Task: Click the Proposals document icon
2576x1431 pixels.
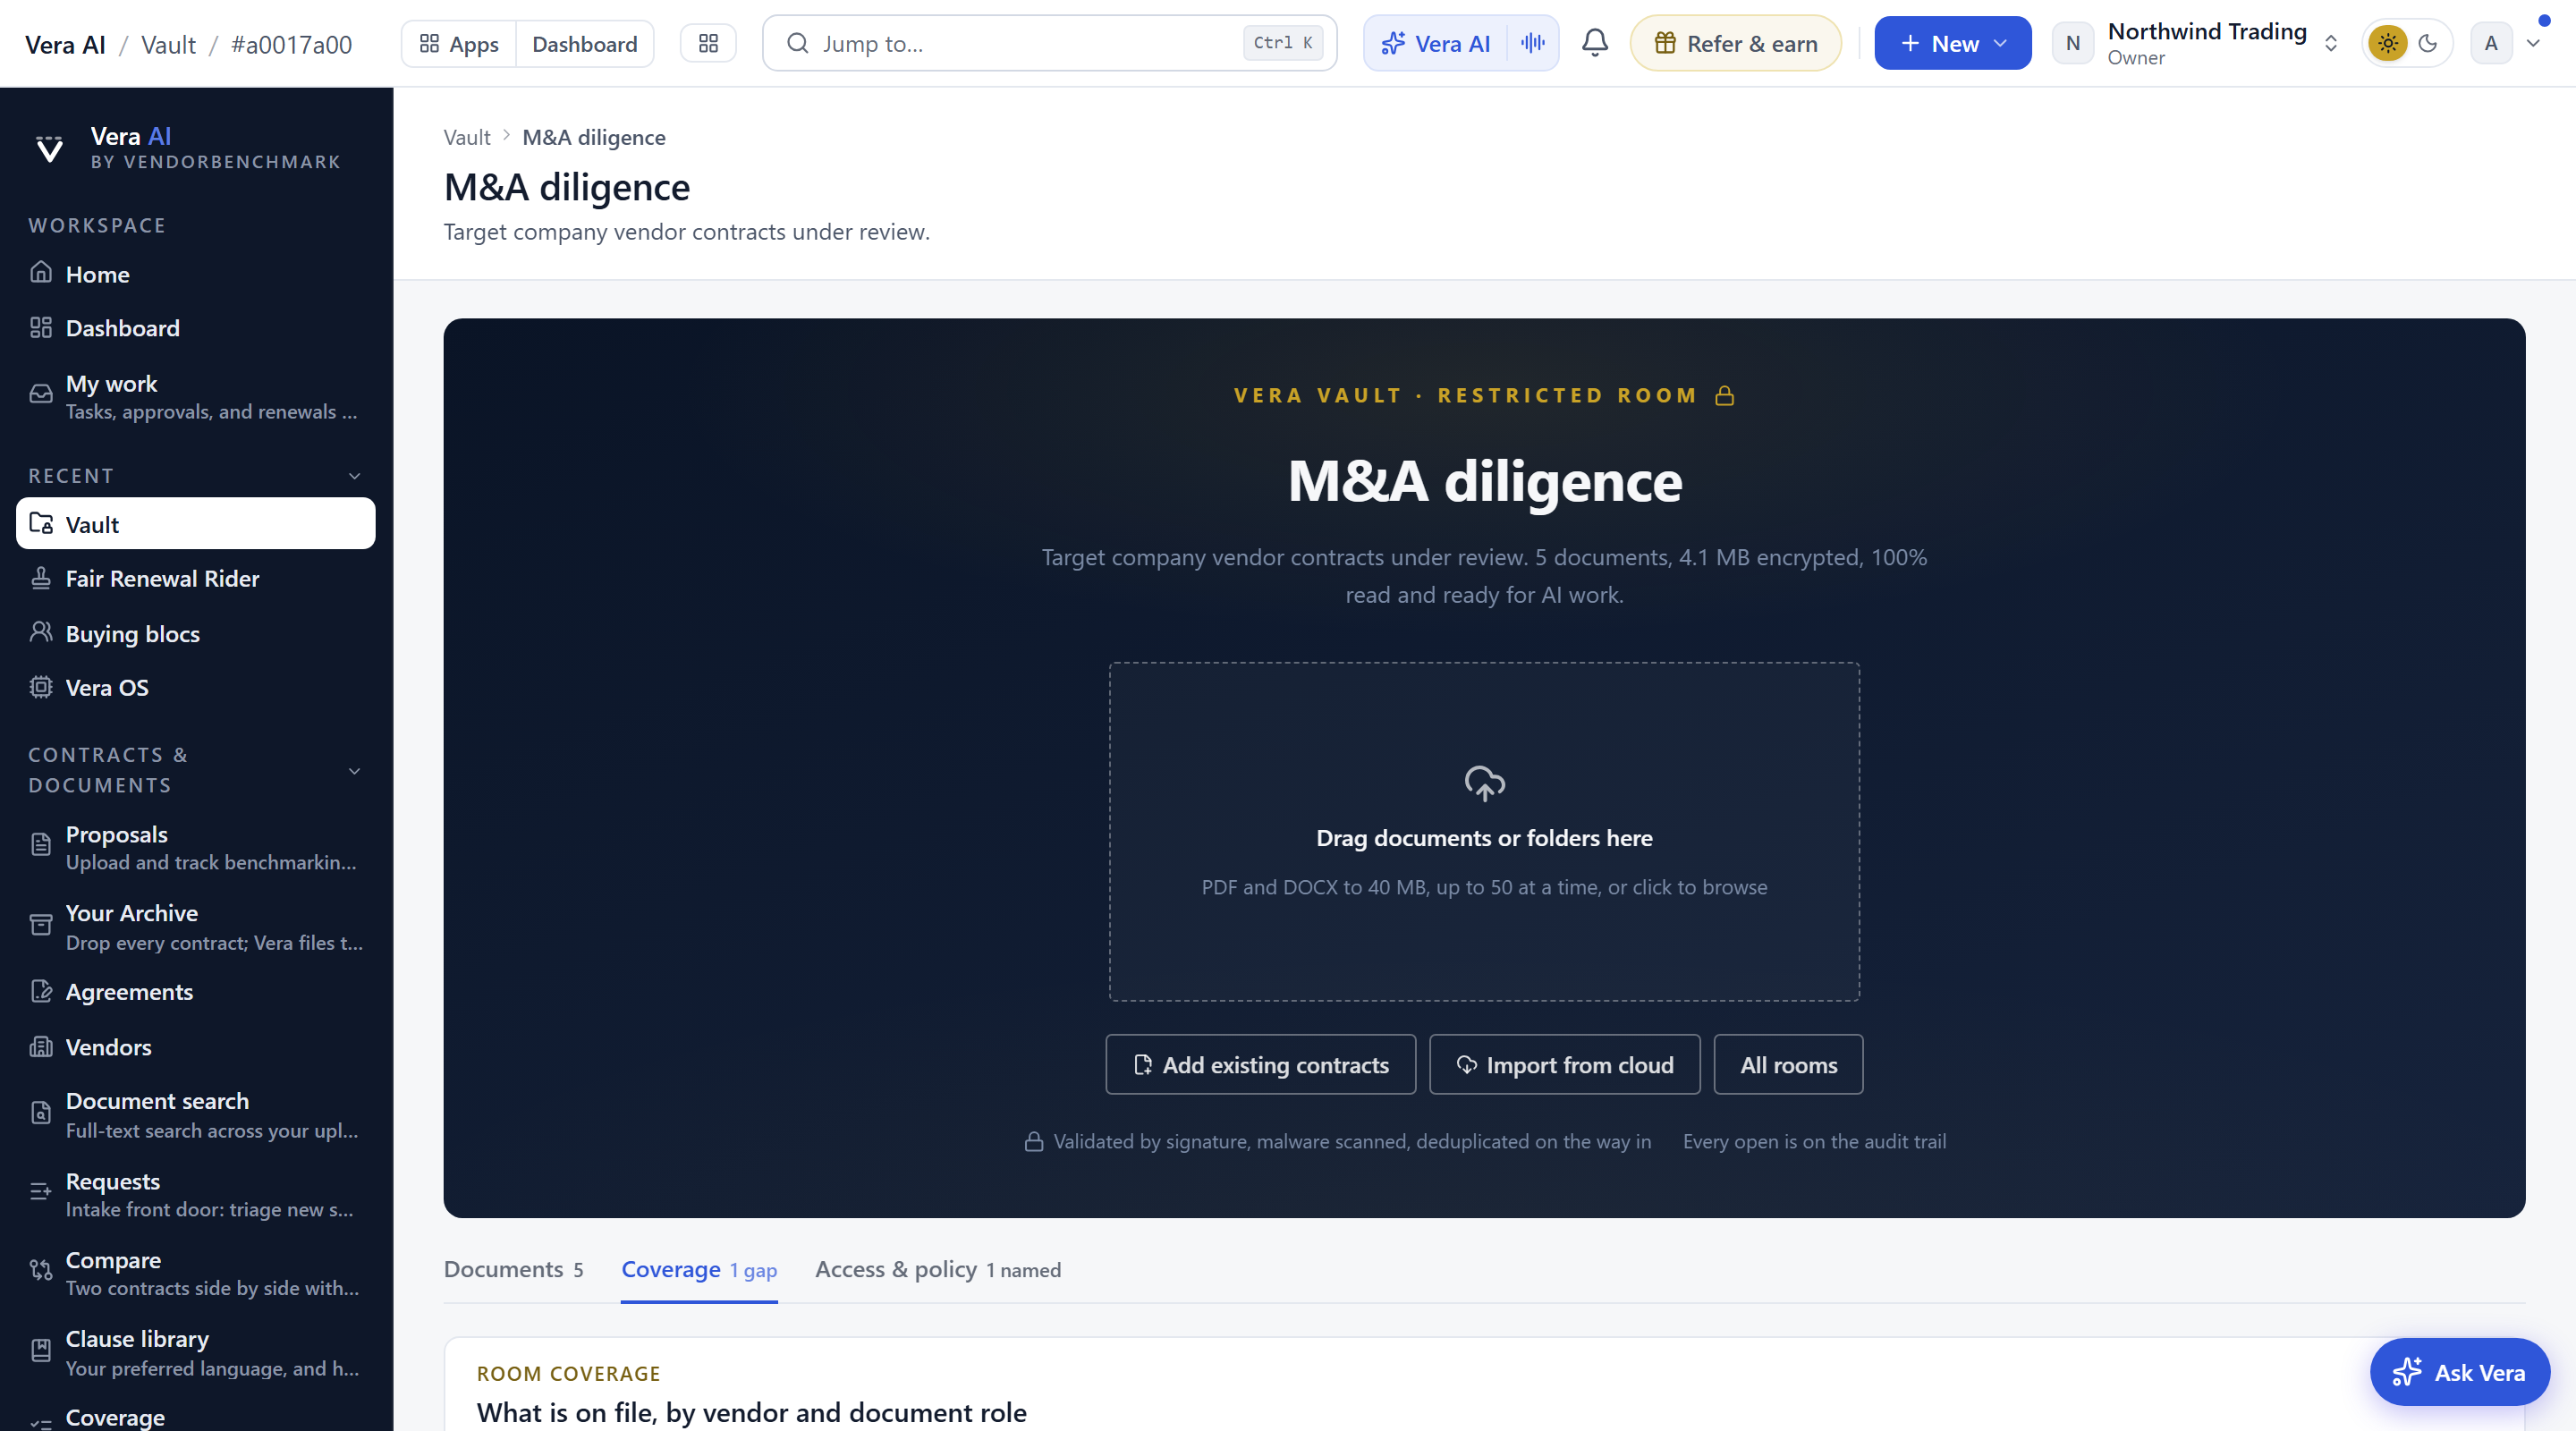Action: point(41,845)
